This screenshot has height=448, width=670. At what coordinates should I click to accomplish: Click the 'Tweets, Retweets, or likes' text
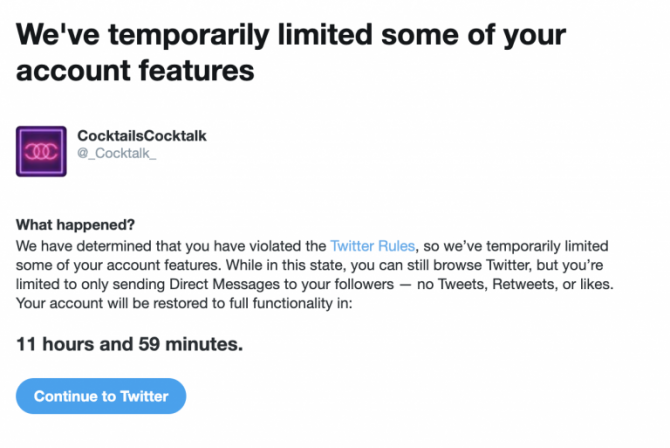(518, 284)
